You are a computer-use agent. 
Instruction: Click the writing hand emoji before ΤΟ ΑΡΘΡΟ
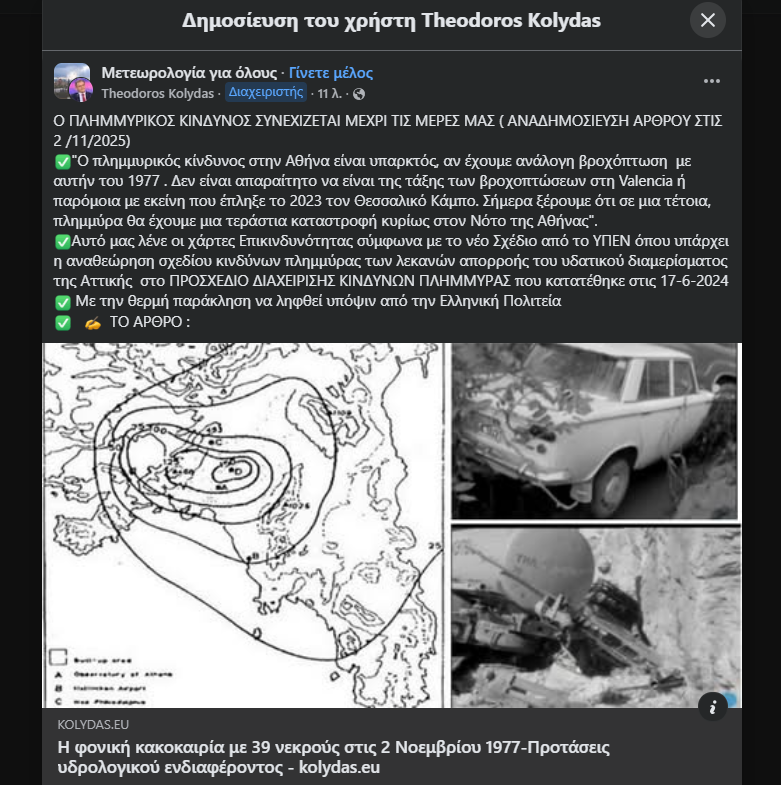(x=93, y=323)
